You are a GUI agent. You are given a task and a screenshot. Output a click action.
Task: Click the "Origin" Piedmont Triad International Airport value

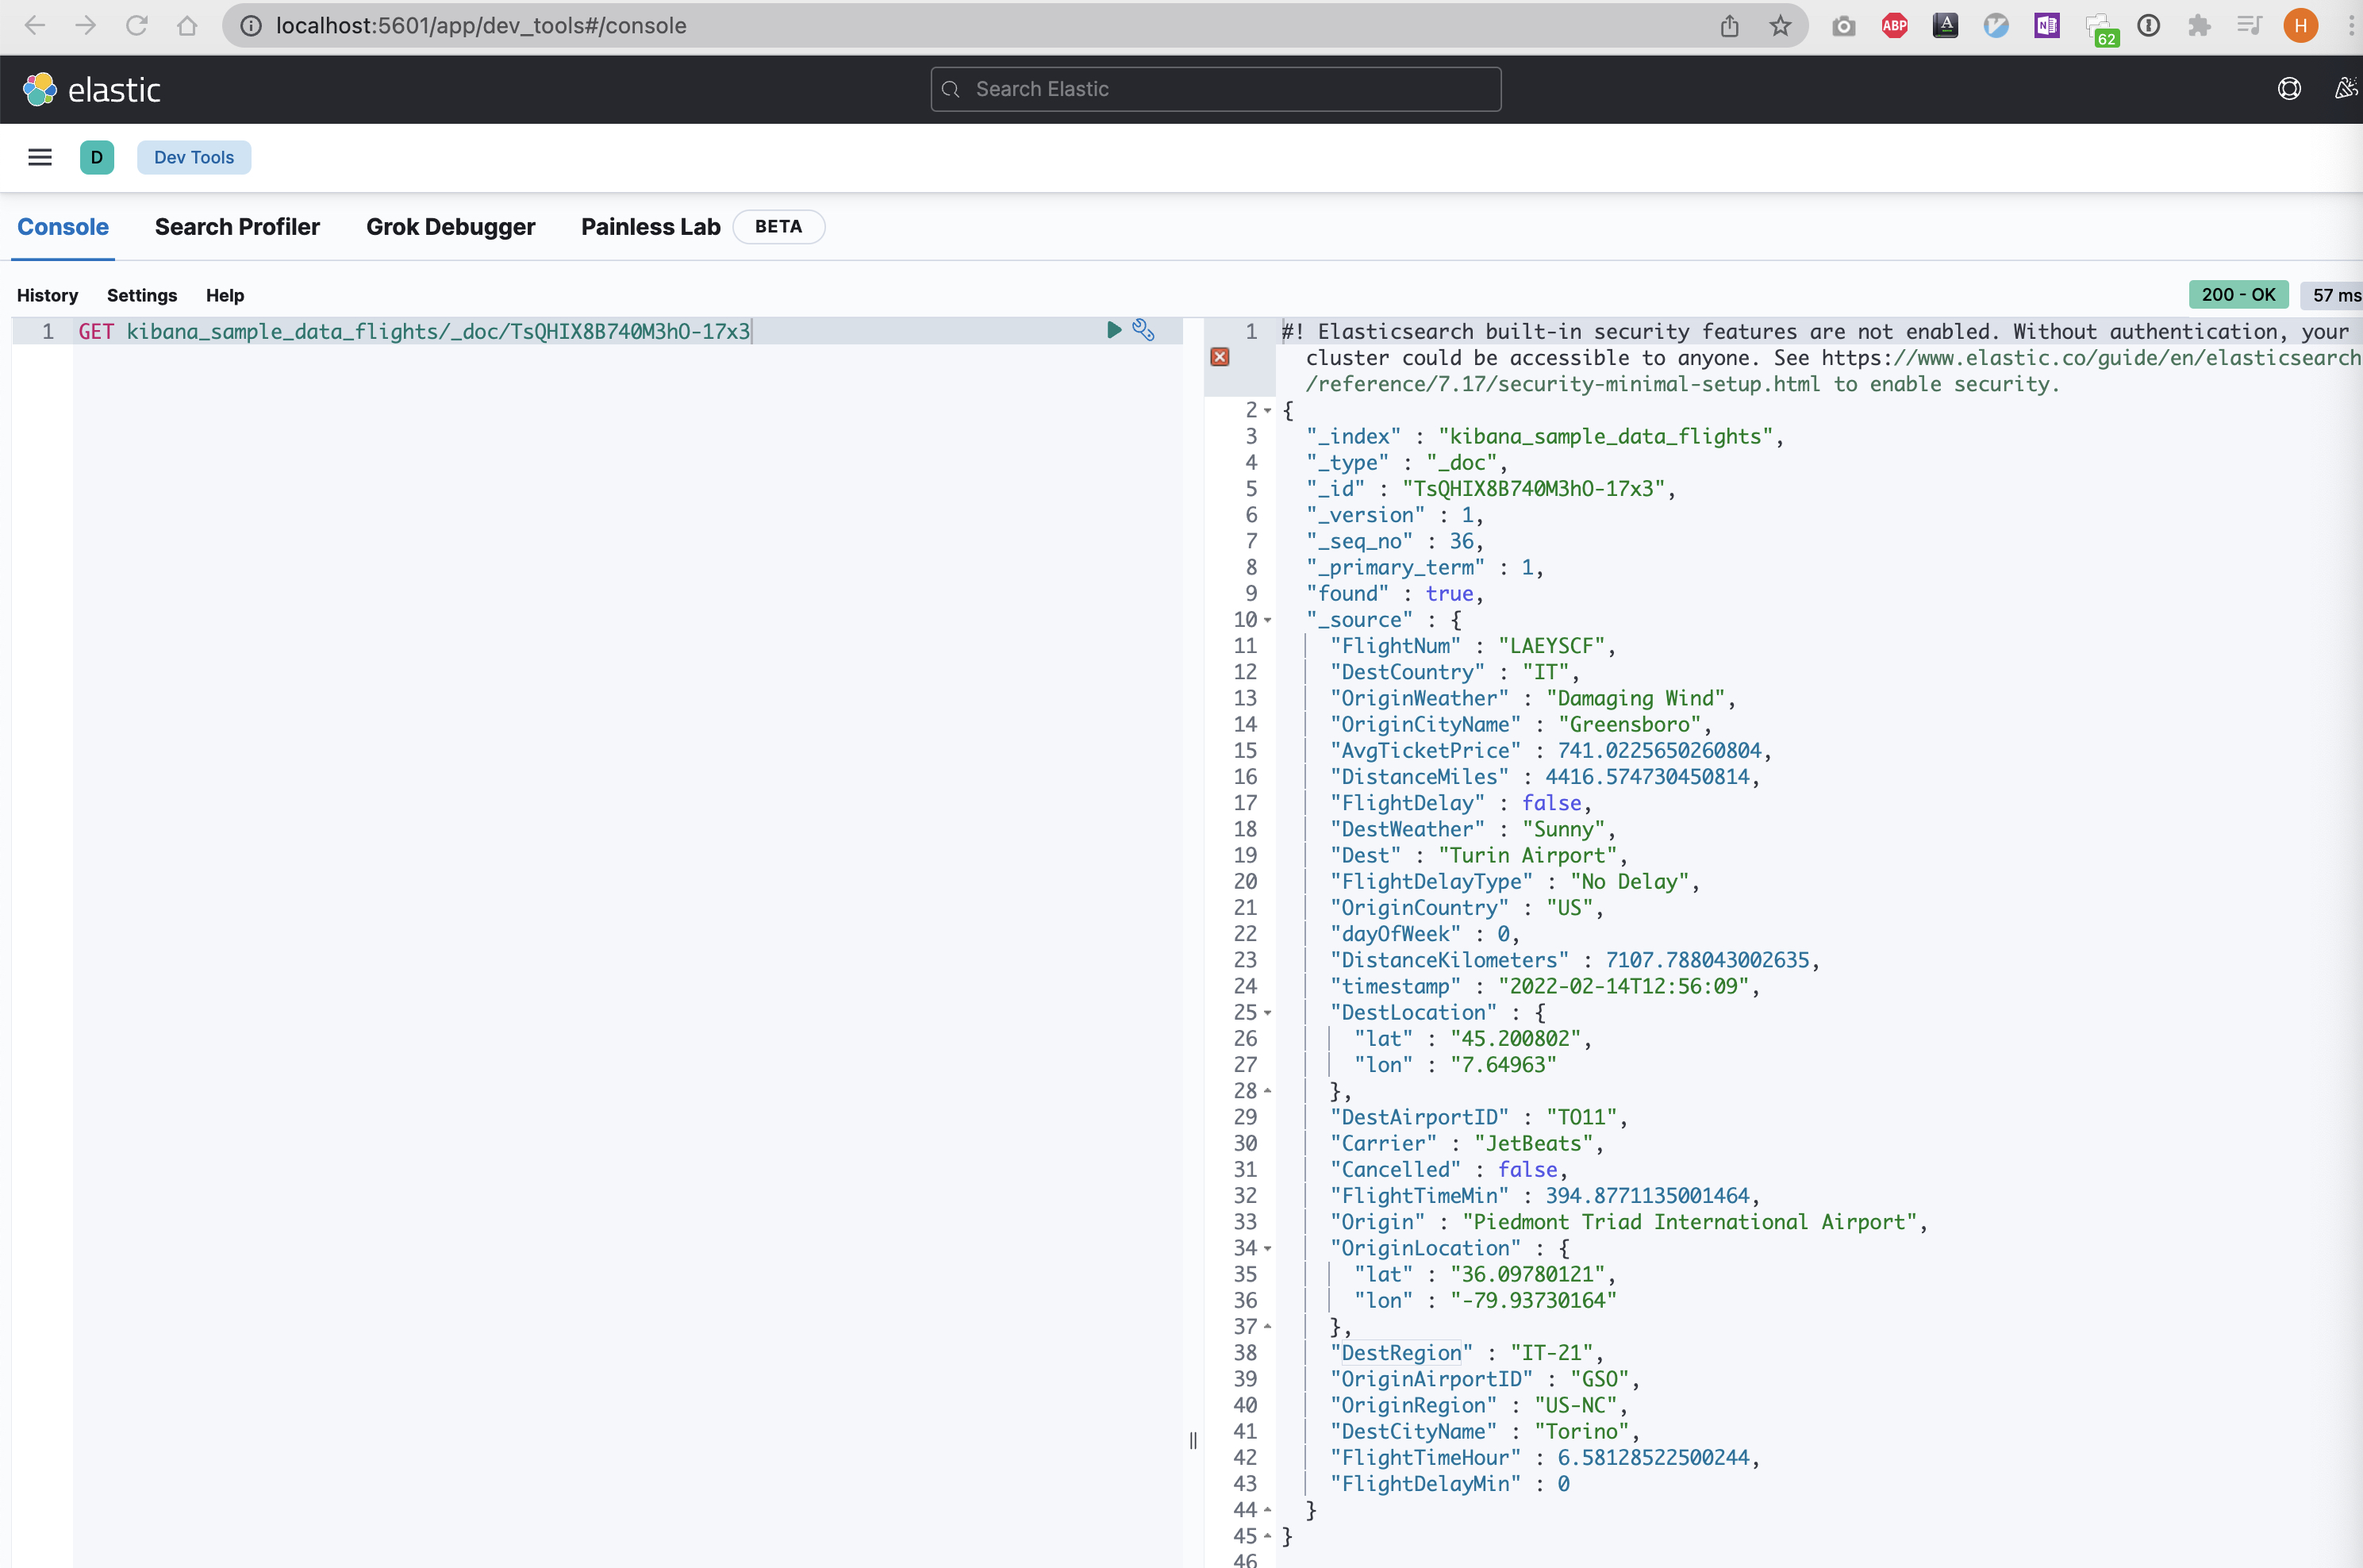point(1690,1222)
